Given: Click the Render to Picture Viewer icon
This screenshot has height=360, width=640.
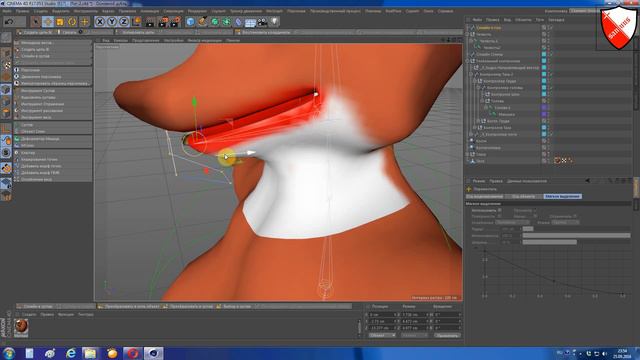Looking at the screenshot, I should tap(163, 22).
